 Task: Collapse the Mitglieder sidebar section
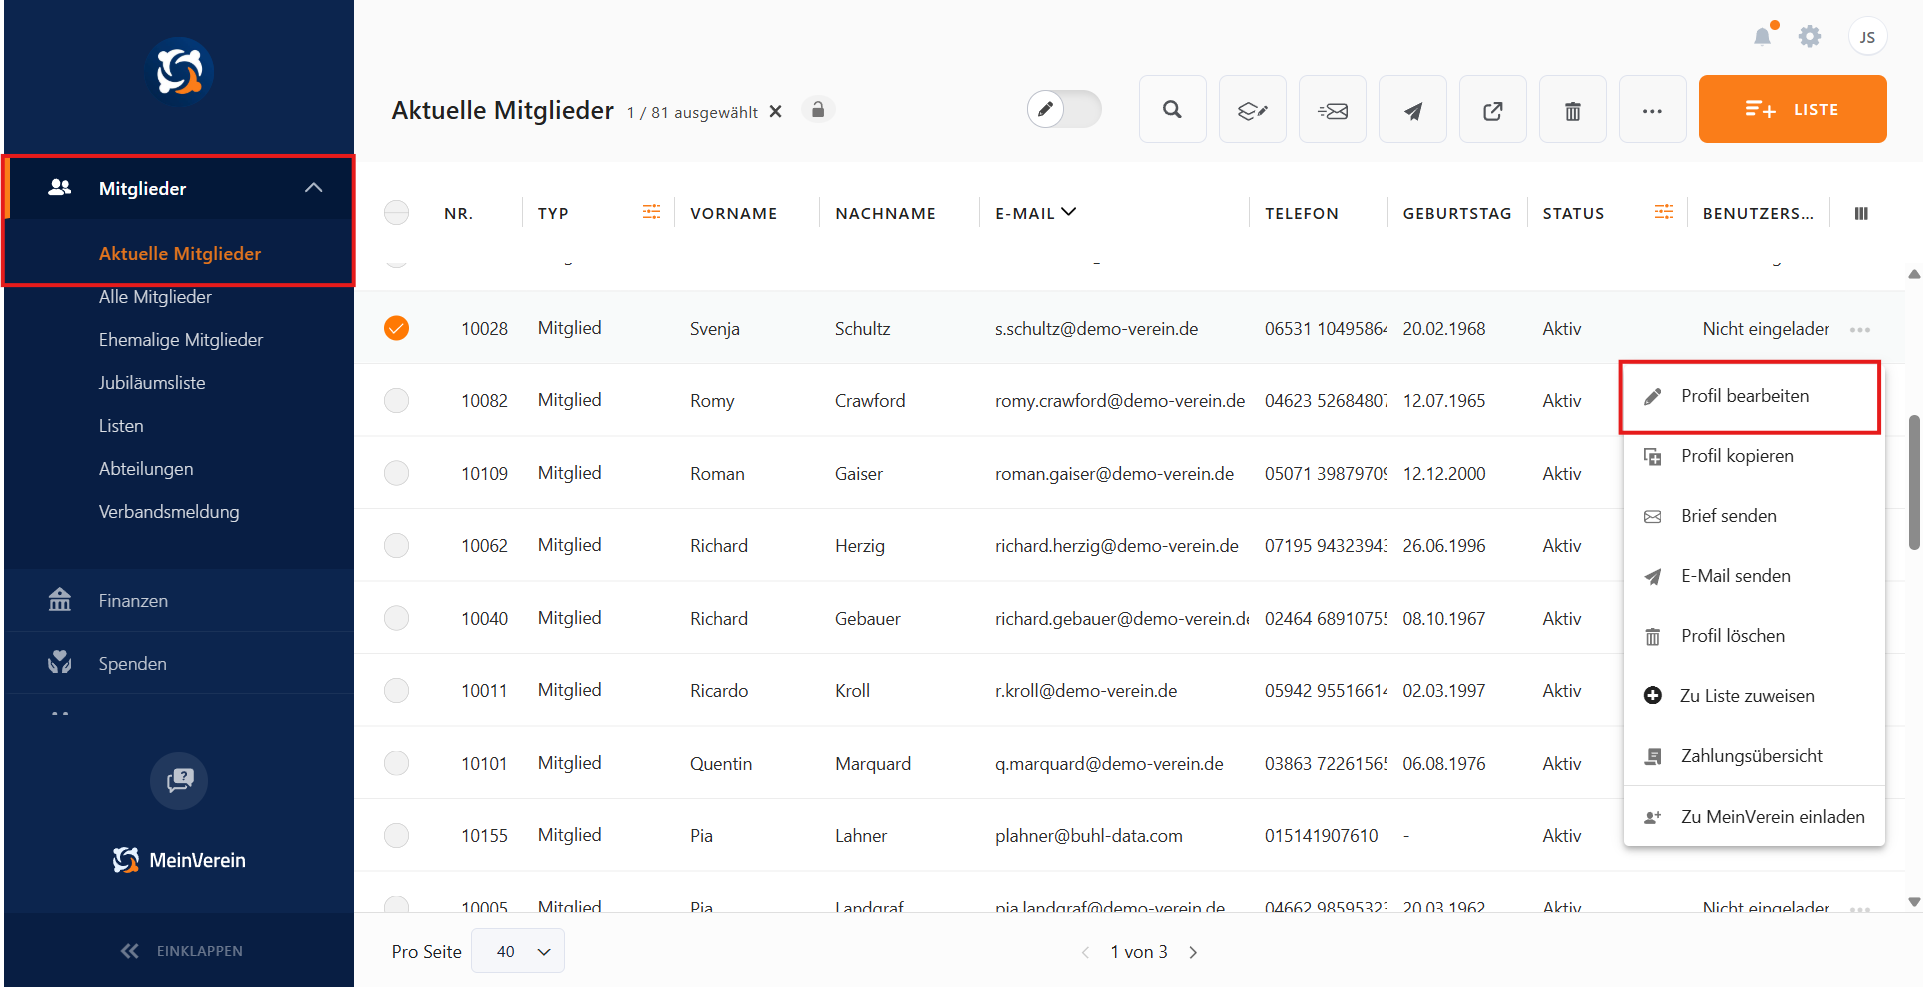tap(313, 188)
